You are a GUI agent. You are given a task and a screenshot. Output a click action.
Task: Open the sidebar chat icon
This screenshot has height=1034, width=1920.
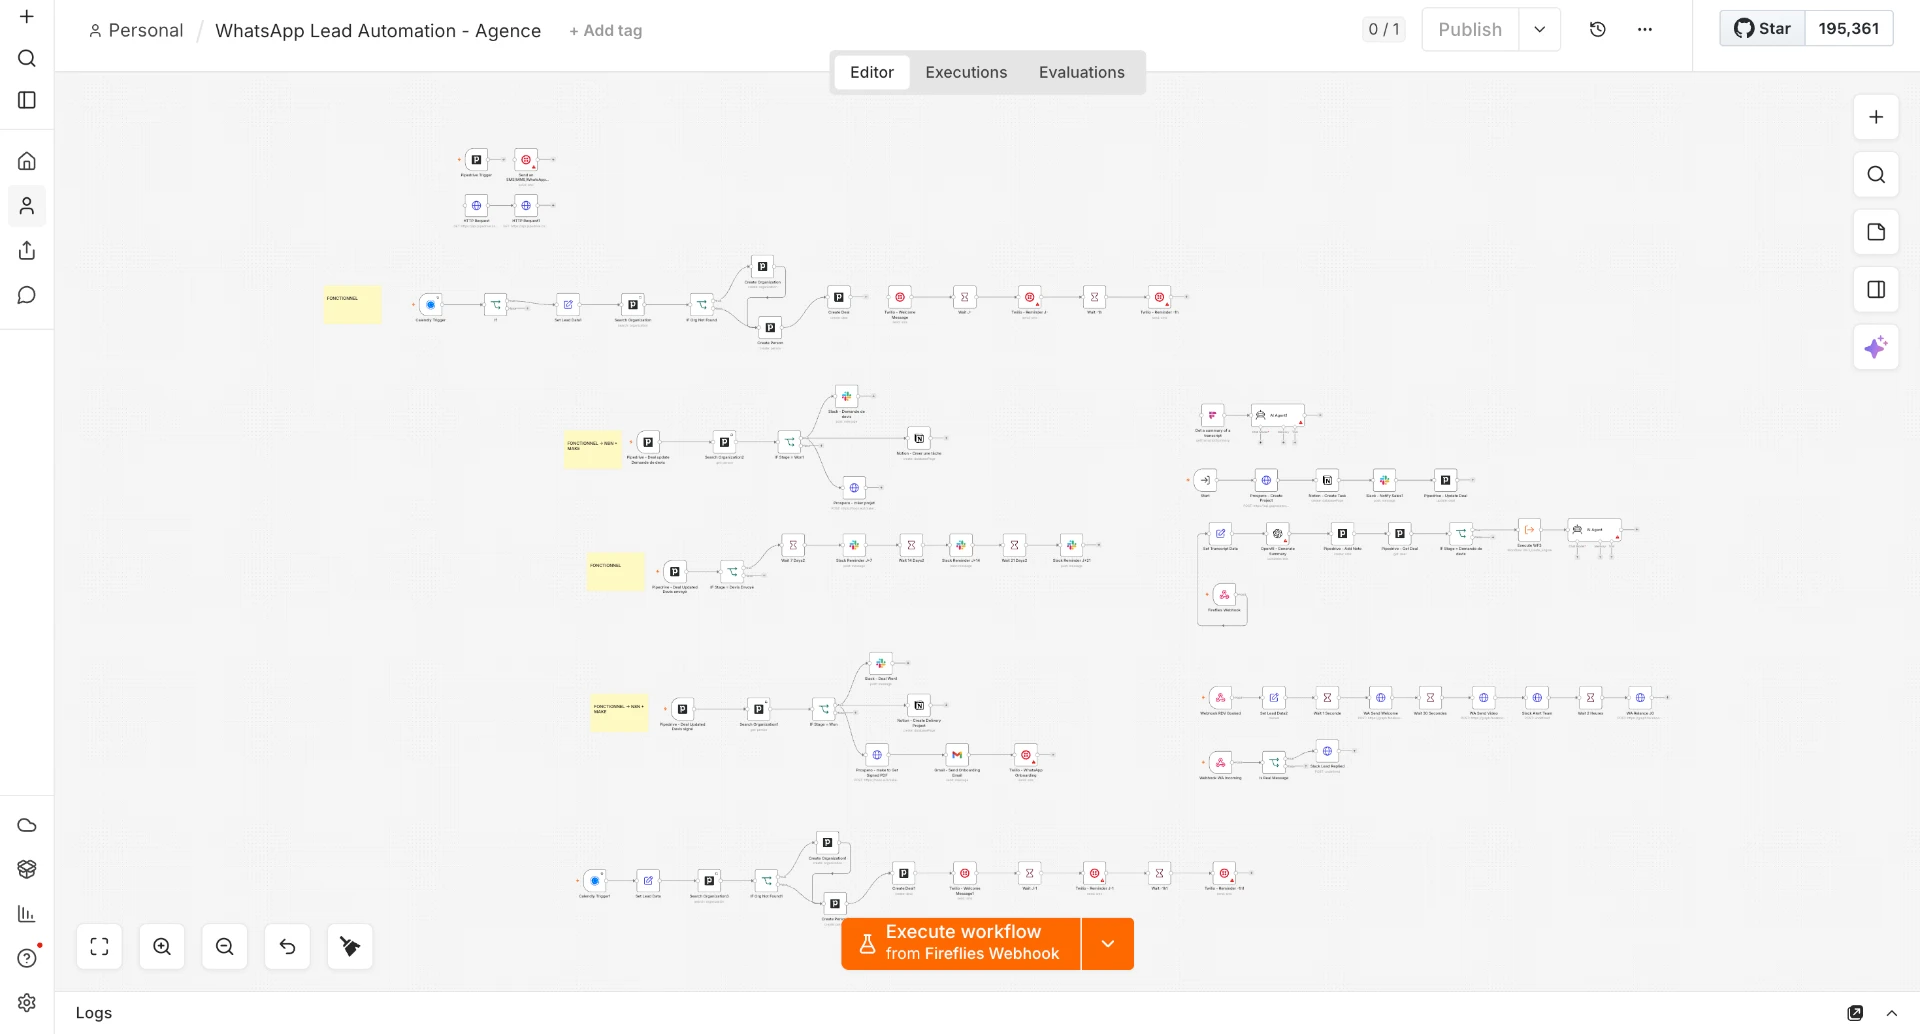[27, 295]
